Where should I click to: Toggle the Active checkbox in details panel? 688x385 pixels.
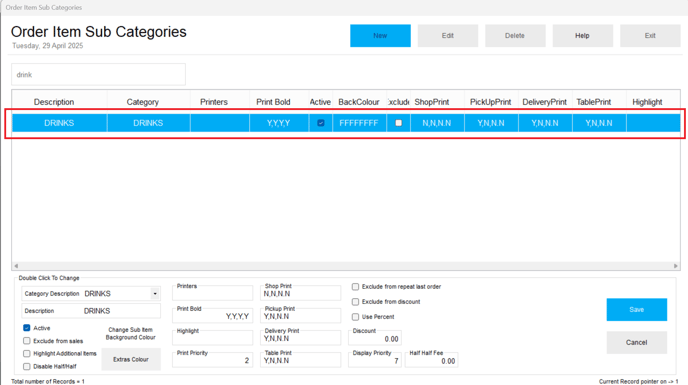click(x=27, y=328)
